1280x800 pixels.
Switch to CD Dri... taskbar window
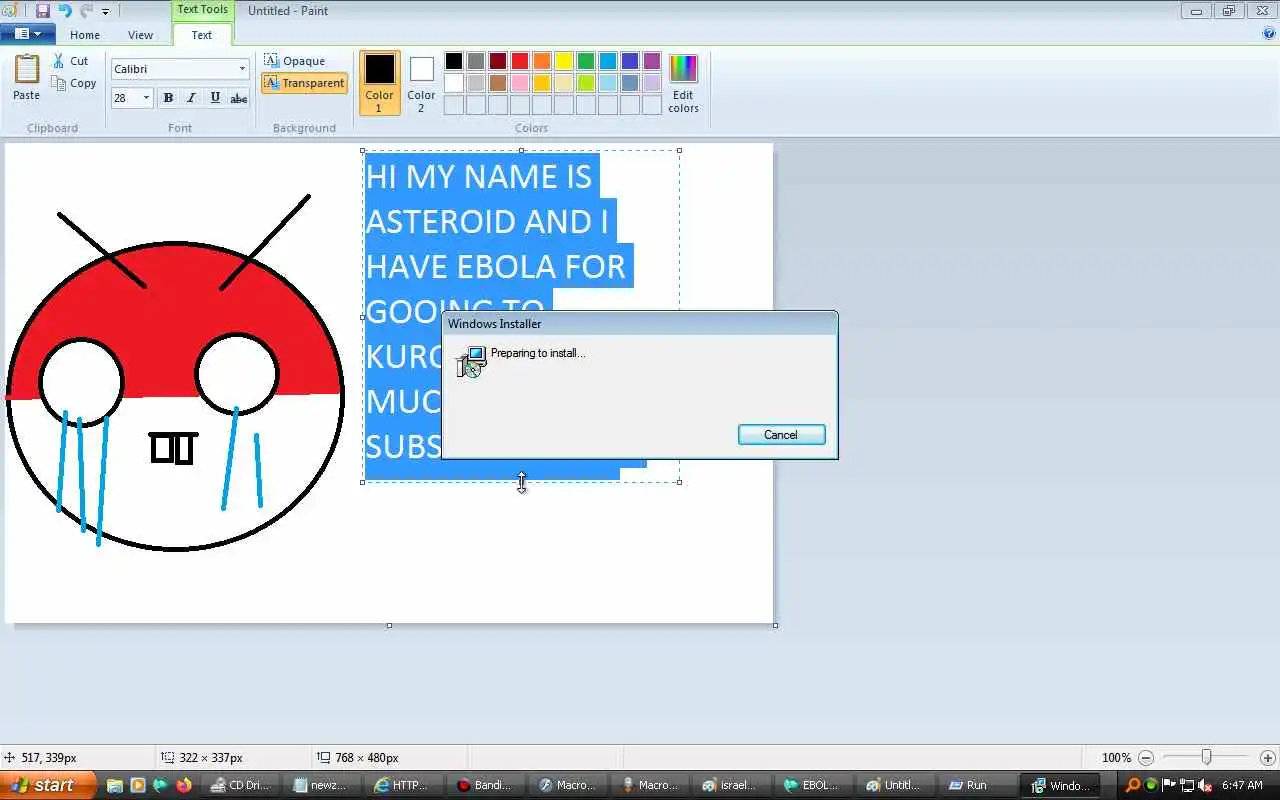pos(241,785)
